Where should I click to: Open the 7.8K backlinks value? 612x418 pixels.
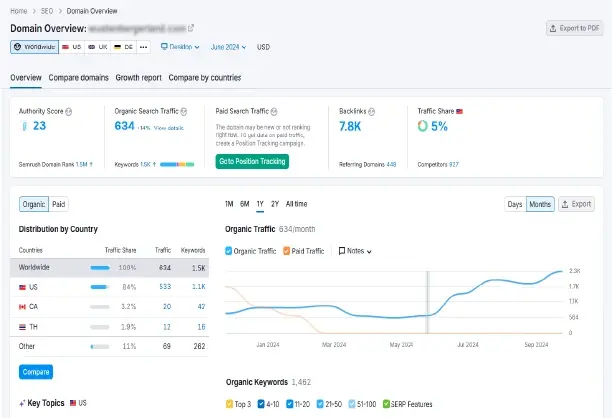[350, 126]
